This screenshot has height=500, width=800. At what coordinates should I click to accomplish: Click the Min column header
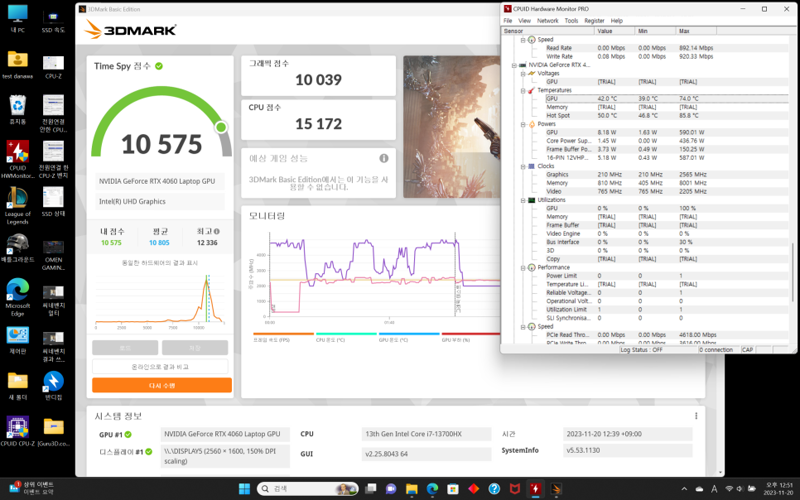pos(656,31)
